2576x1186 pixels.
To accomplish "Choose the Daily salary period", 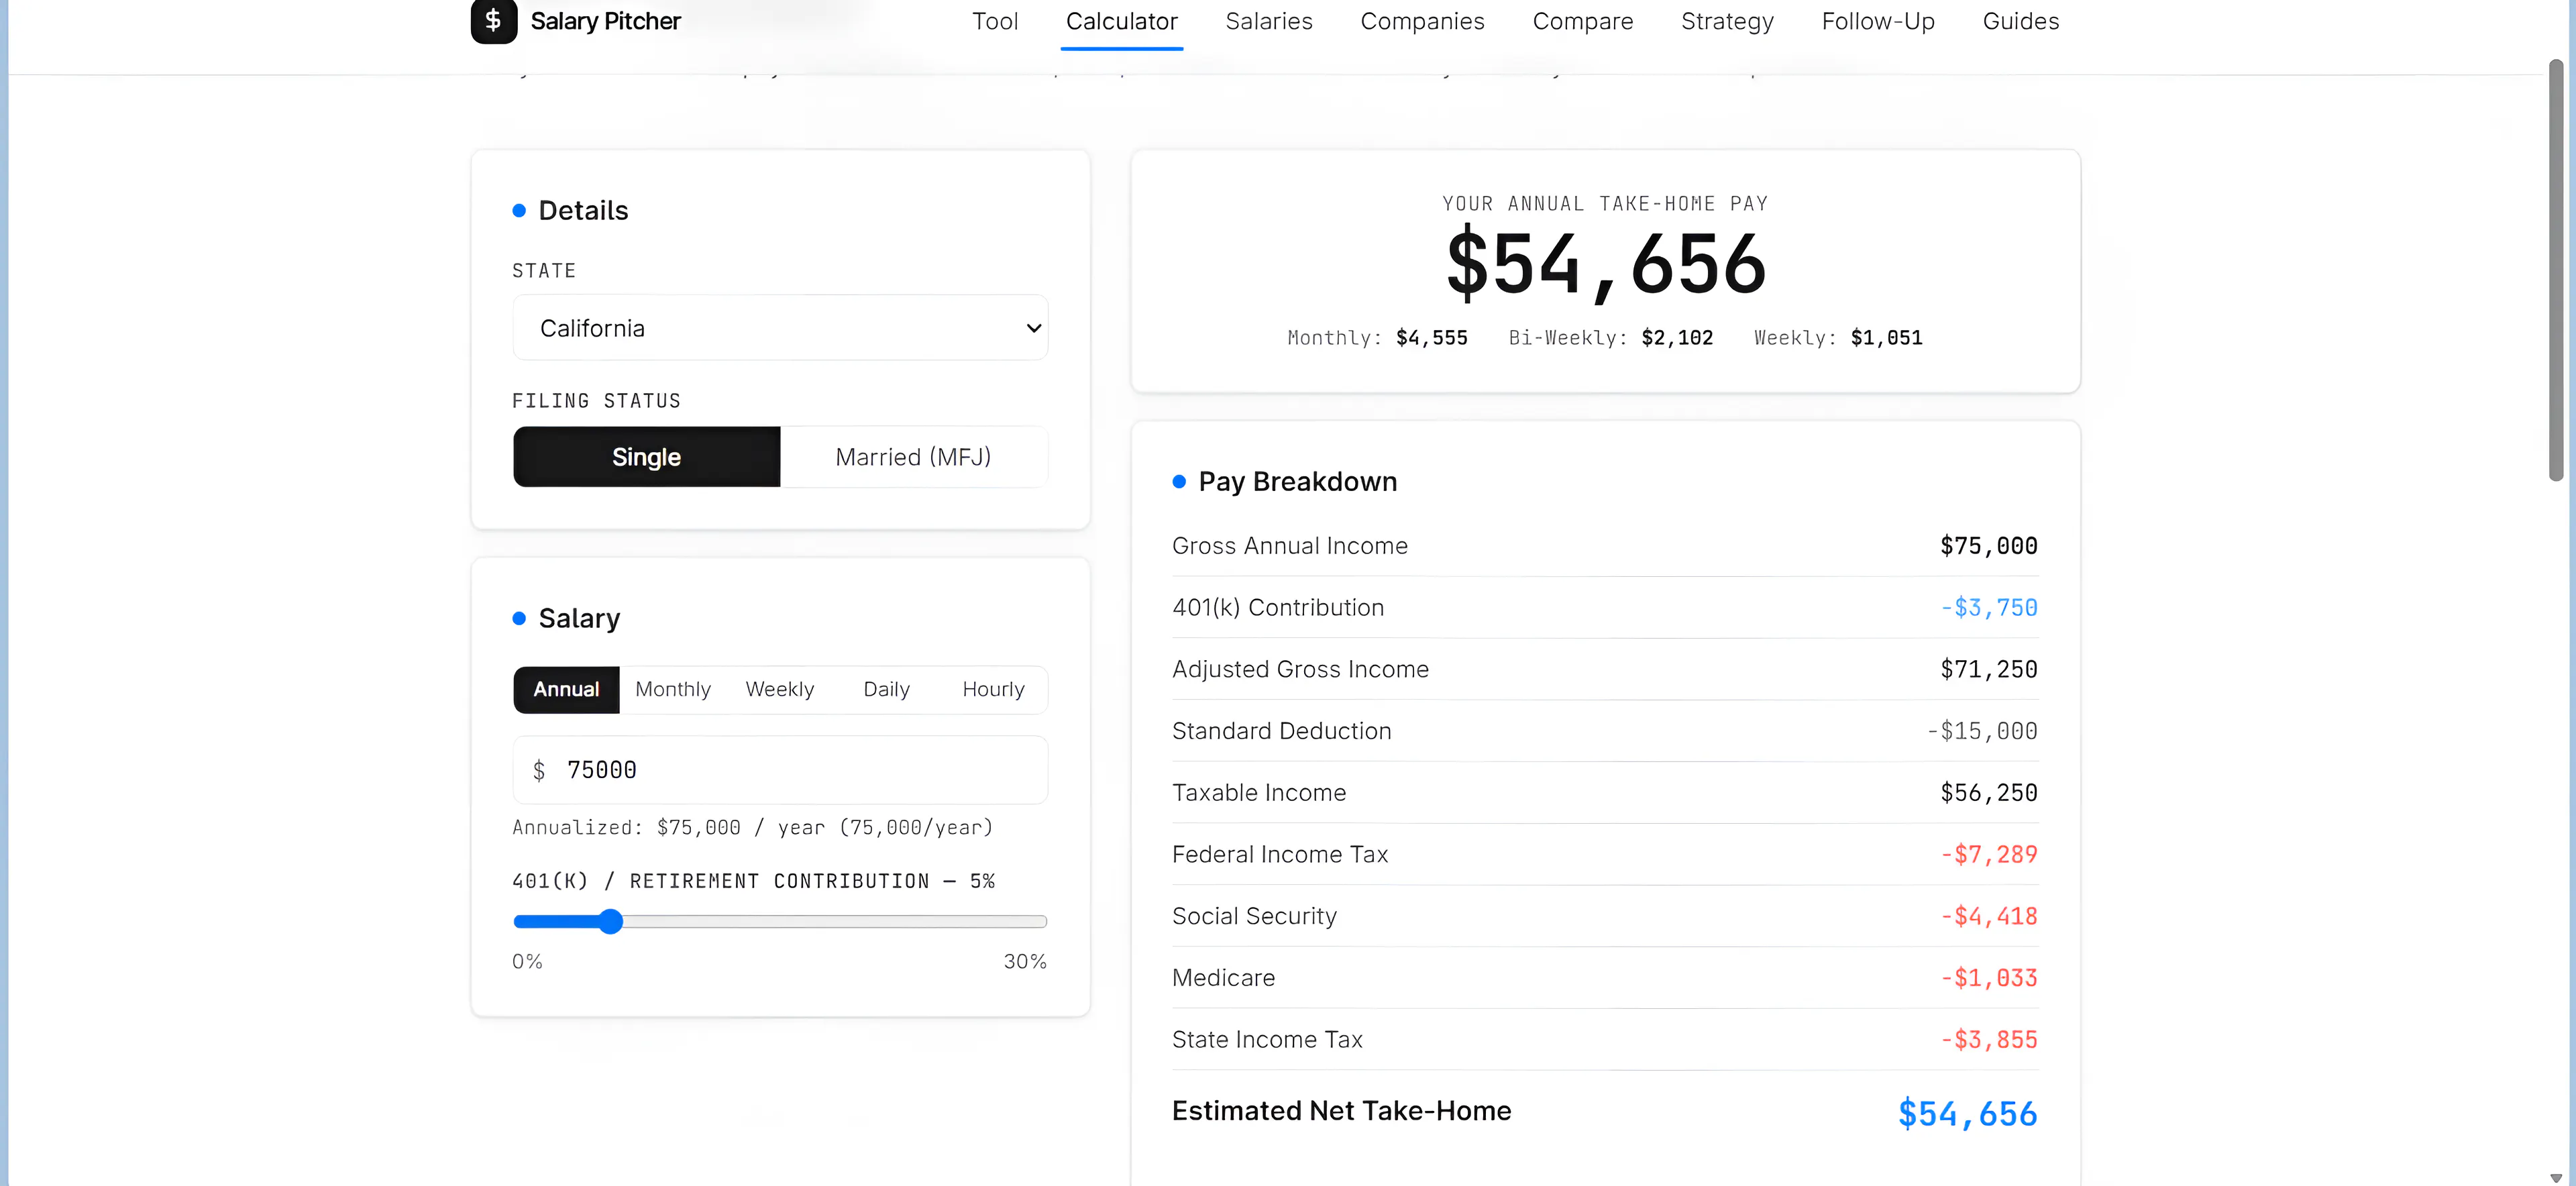I will [x=886, y=689].
